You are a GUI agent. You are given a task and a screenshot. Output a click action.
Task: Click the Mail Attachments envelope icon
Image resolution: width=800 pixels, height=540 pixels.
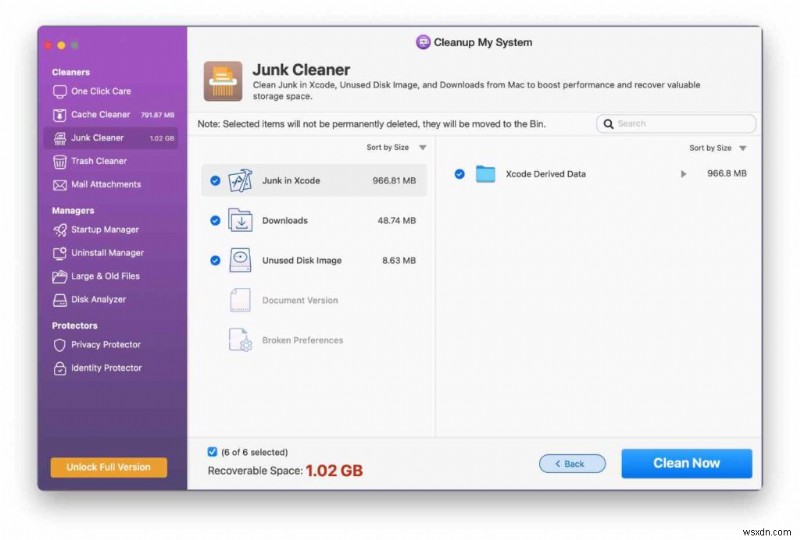click(60, 185)
